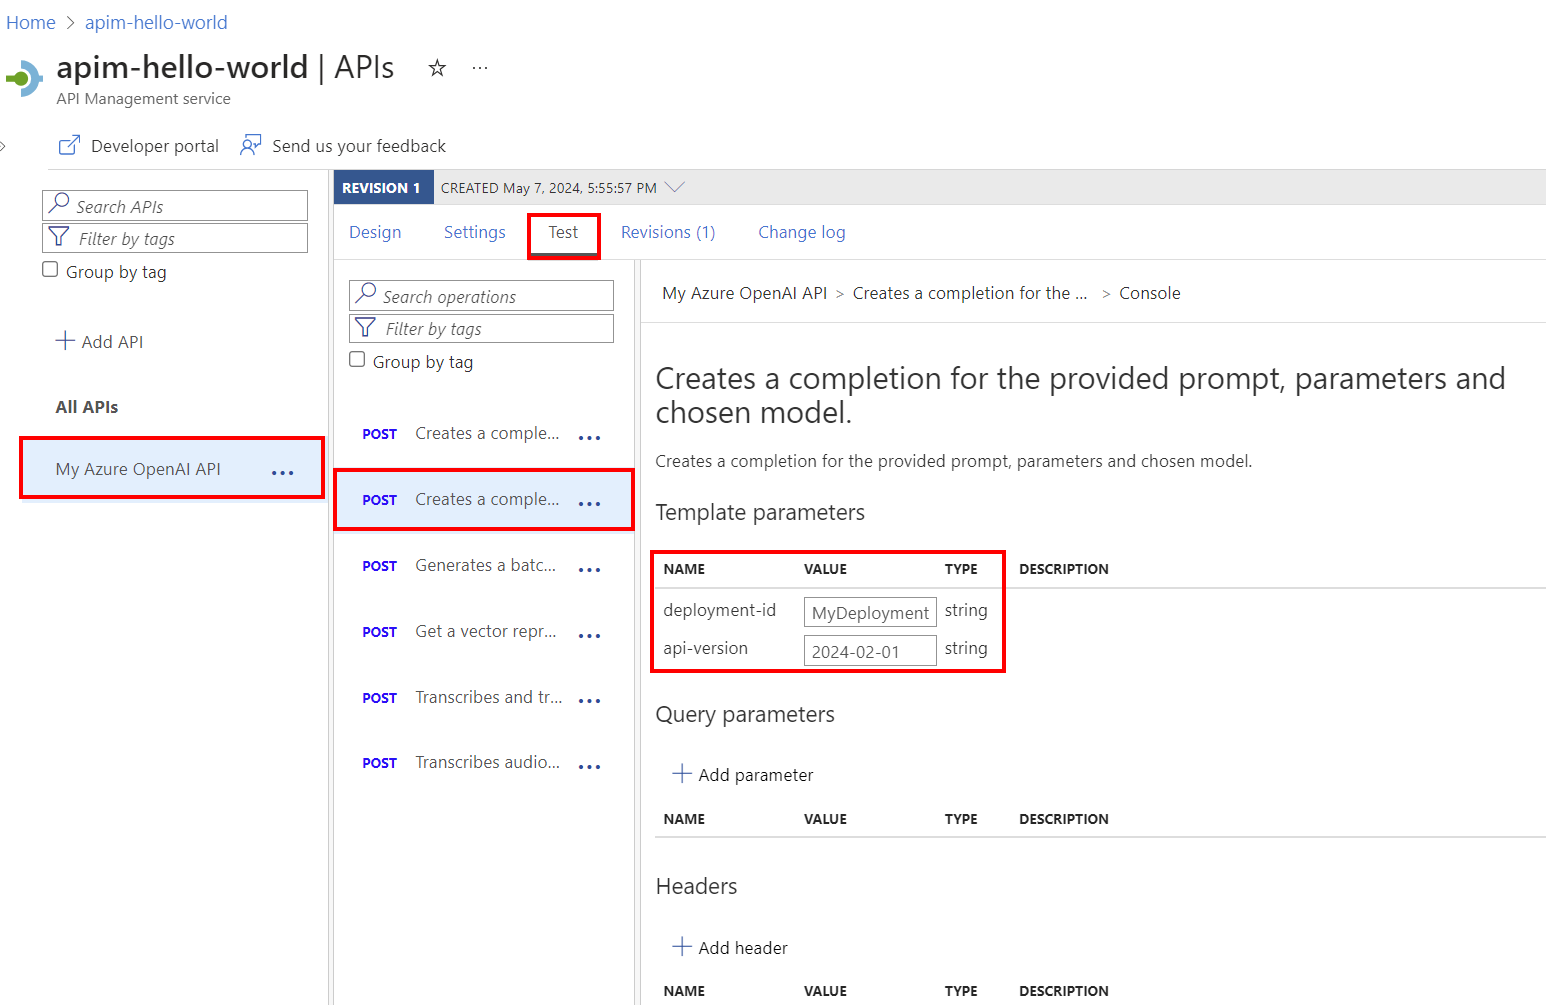Expand the collapsed left navigation chevron
Viewport: 1546px width, 1005px height.
point(6,145)
